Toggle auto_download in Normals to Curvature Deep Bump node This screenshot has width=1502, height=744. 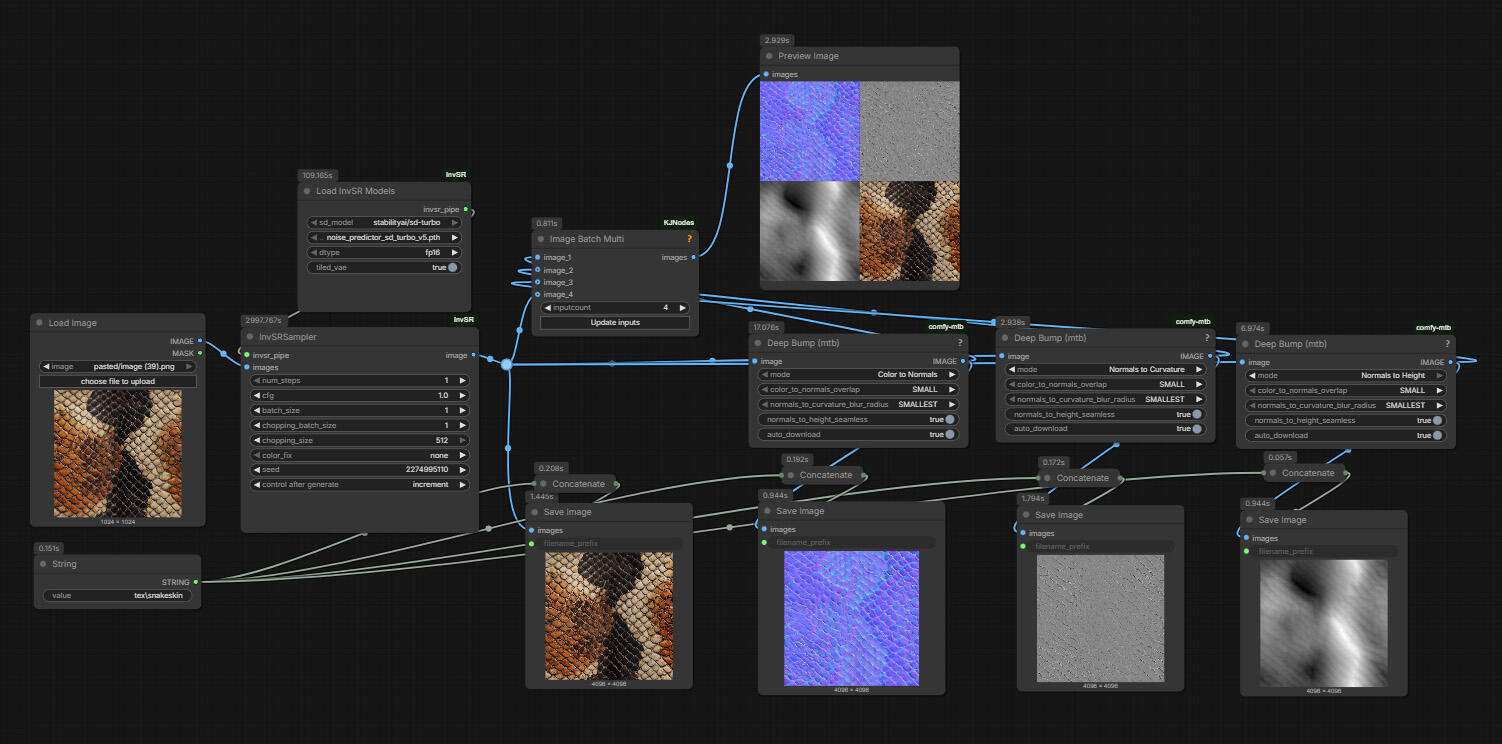pos(1196,429)
